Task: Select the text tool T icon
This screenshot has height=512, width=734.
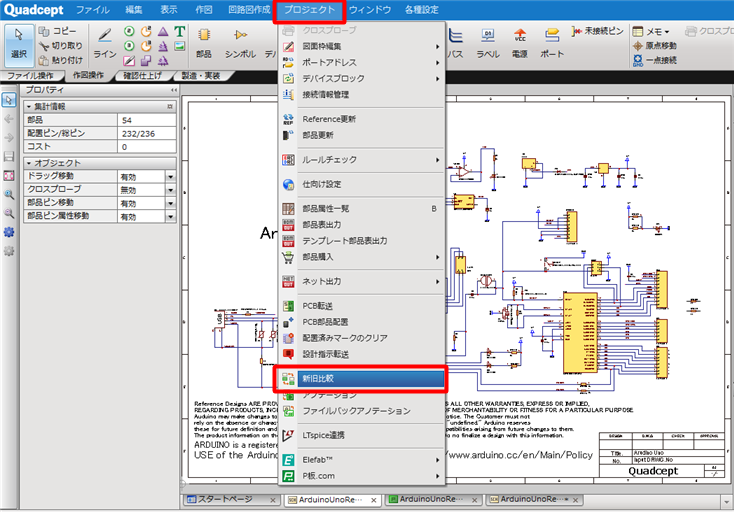Action: (179, 31)
